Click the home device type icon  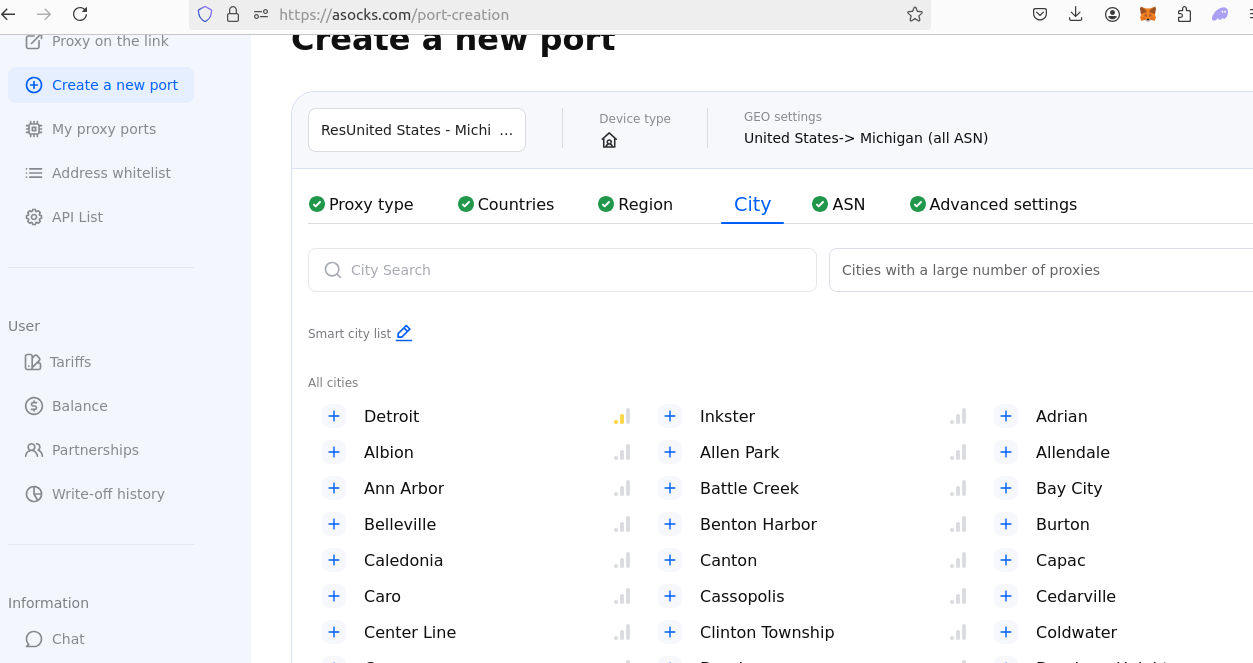(x=609, y=140)
